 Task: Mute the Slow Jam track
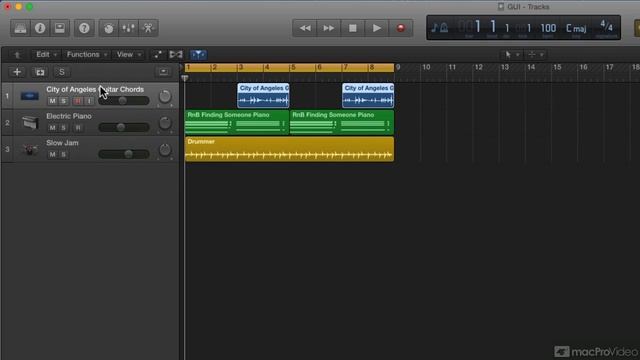coord(52,154)
